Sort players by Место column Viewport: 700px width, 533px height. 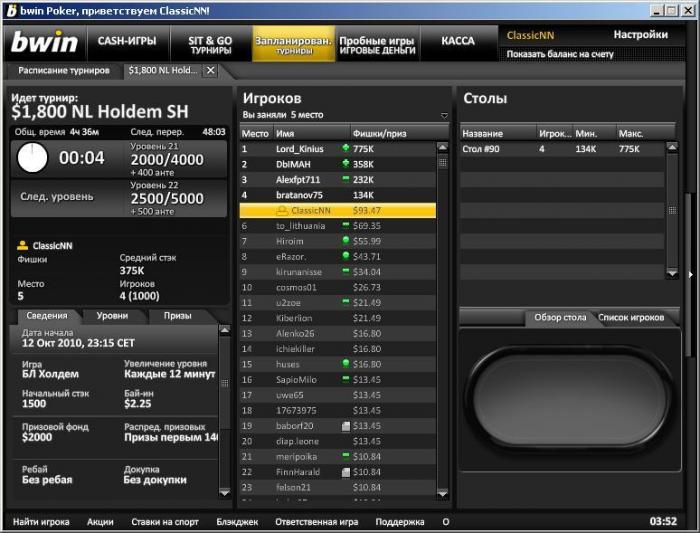[255, 133]
